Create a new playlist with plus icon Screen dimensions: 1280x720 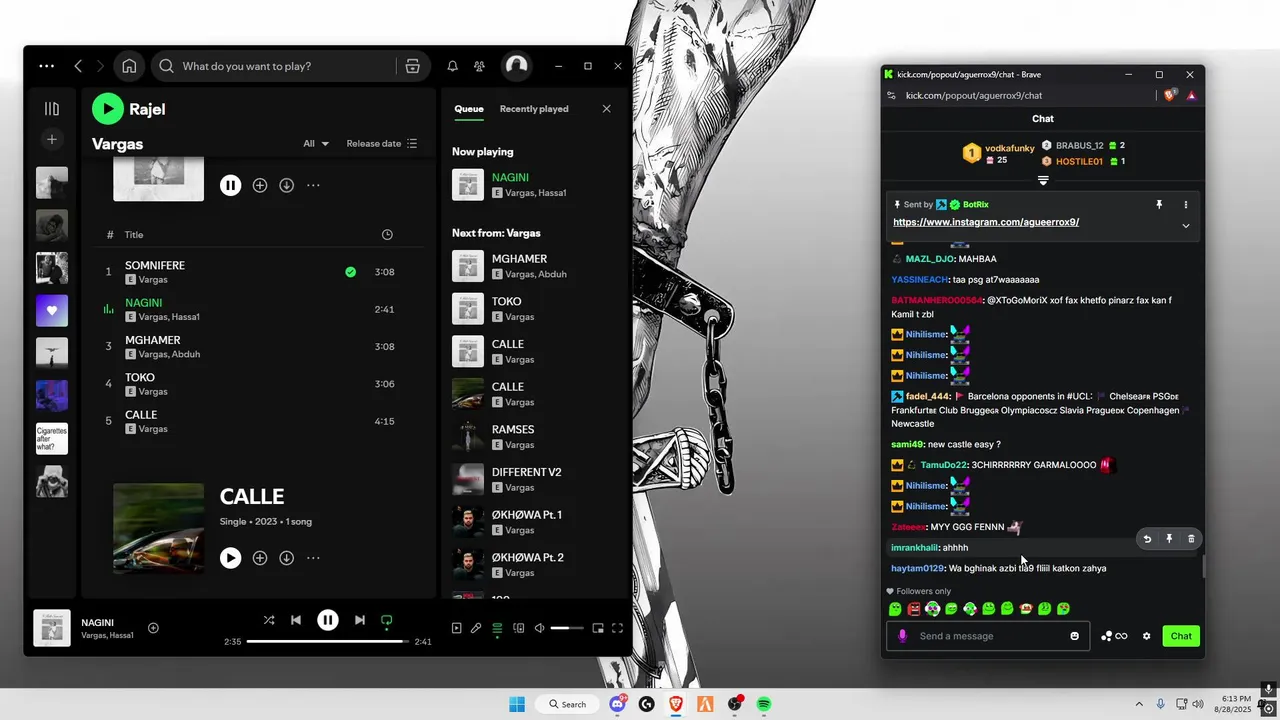(52, 139)
